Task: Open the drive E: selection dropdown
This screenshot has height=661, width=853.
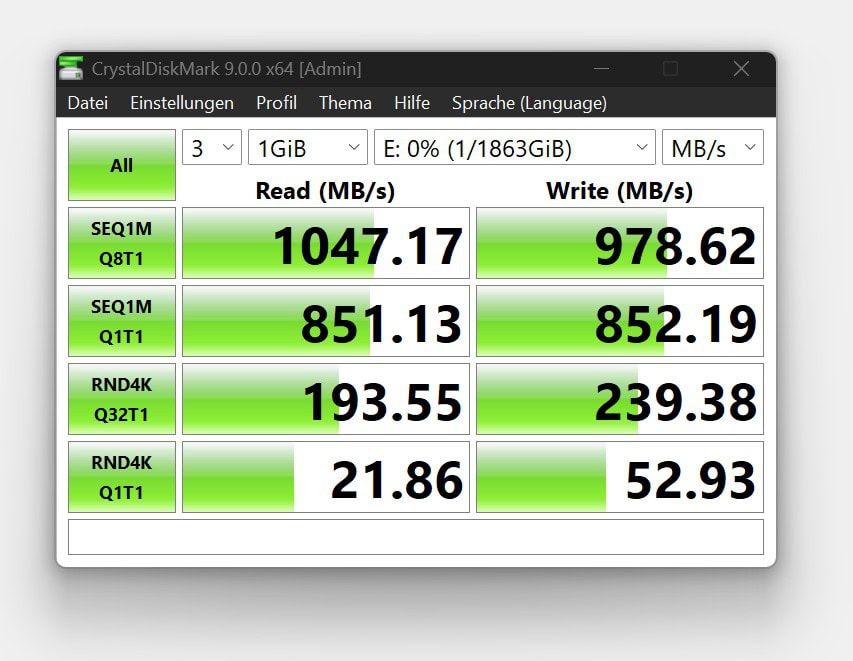Action: 514,148
